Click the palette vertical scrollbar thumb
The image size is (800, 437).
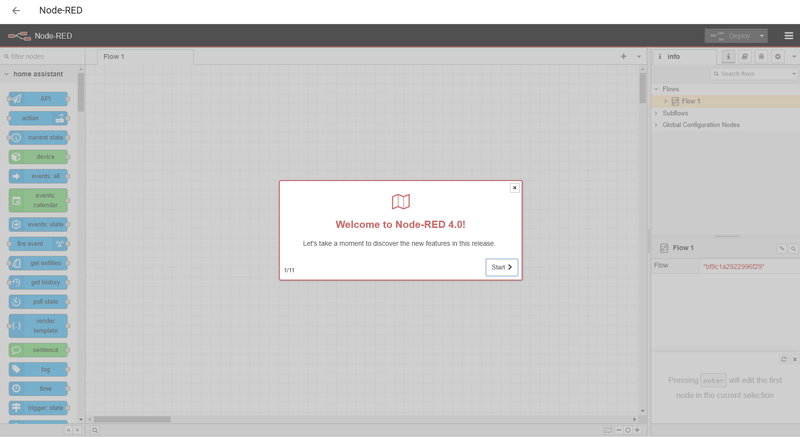pos(81,92)
